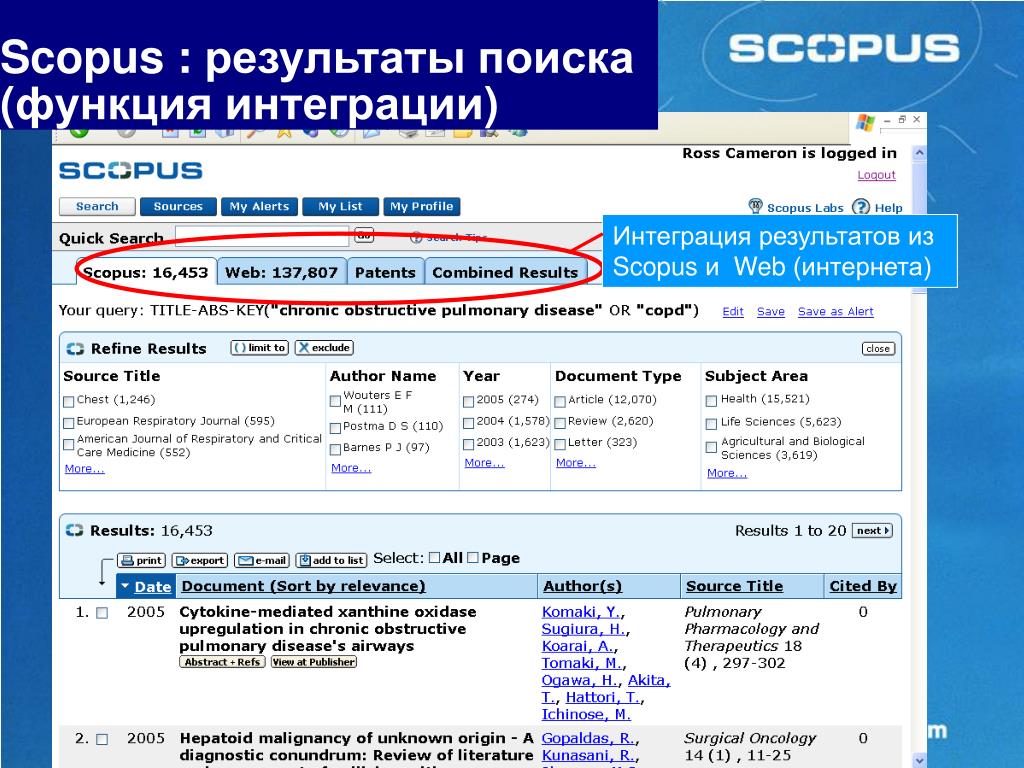
Task: Select checkbox for result 1
Action: pyautogui.click(x=102, y=613)
